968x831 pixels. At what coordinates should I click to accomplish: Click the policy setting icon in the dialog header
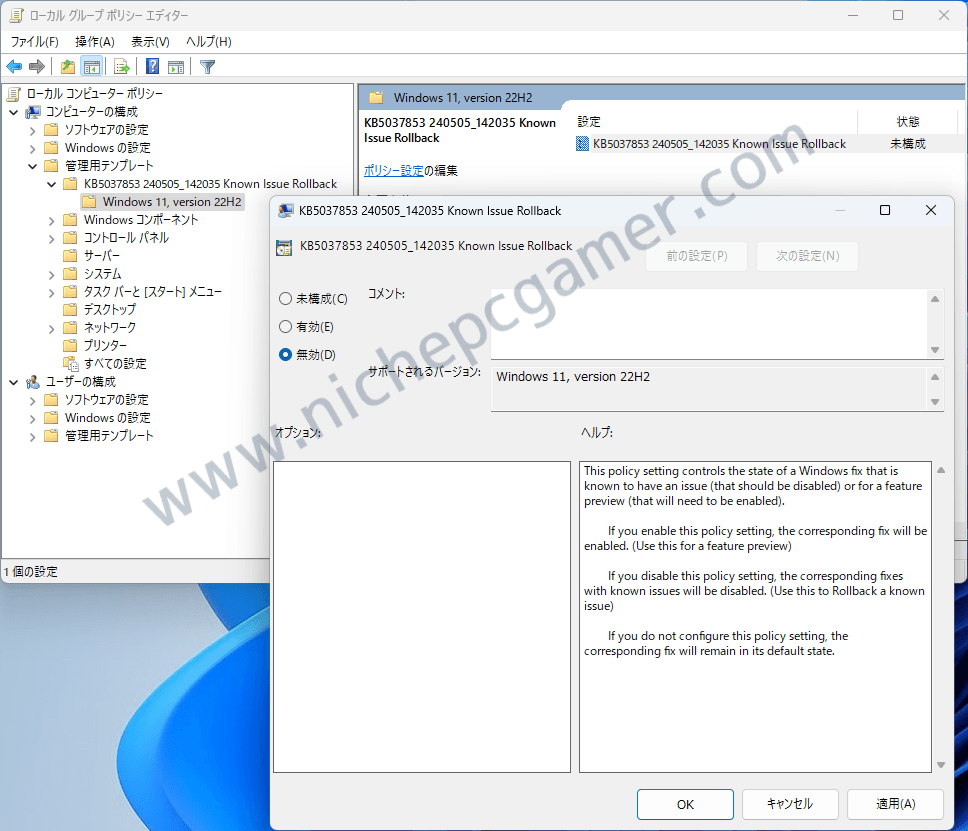pyautogui.click(x=284, y=248)
